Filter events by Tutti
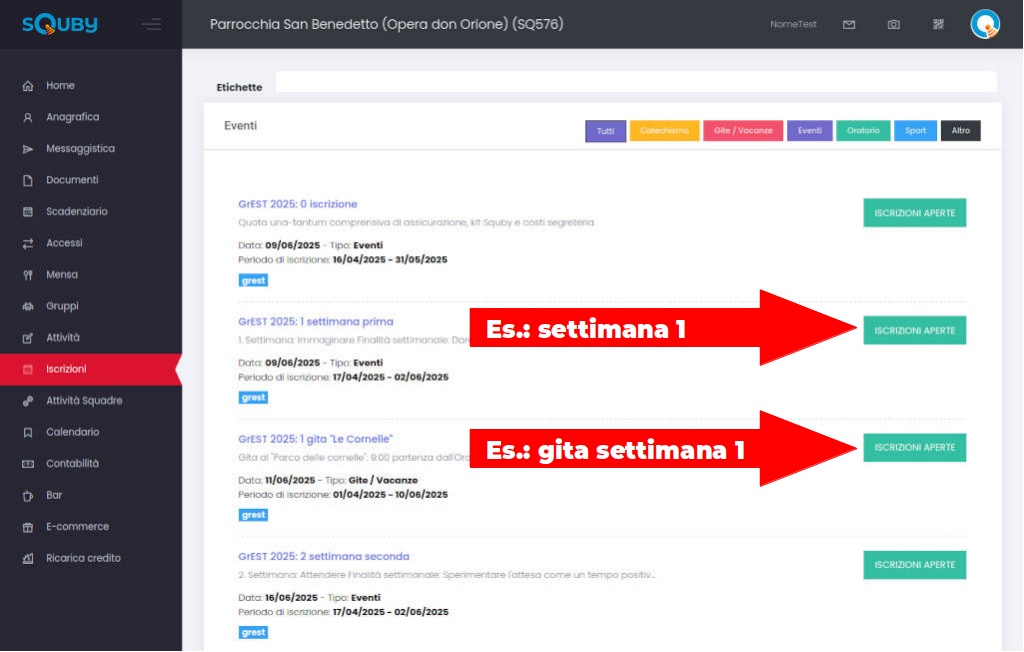This screenshot has height=652, width=1024. coord(605,131)
